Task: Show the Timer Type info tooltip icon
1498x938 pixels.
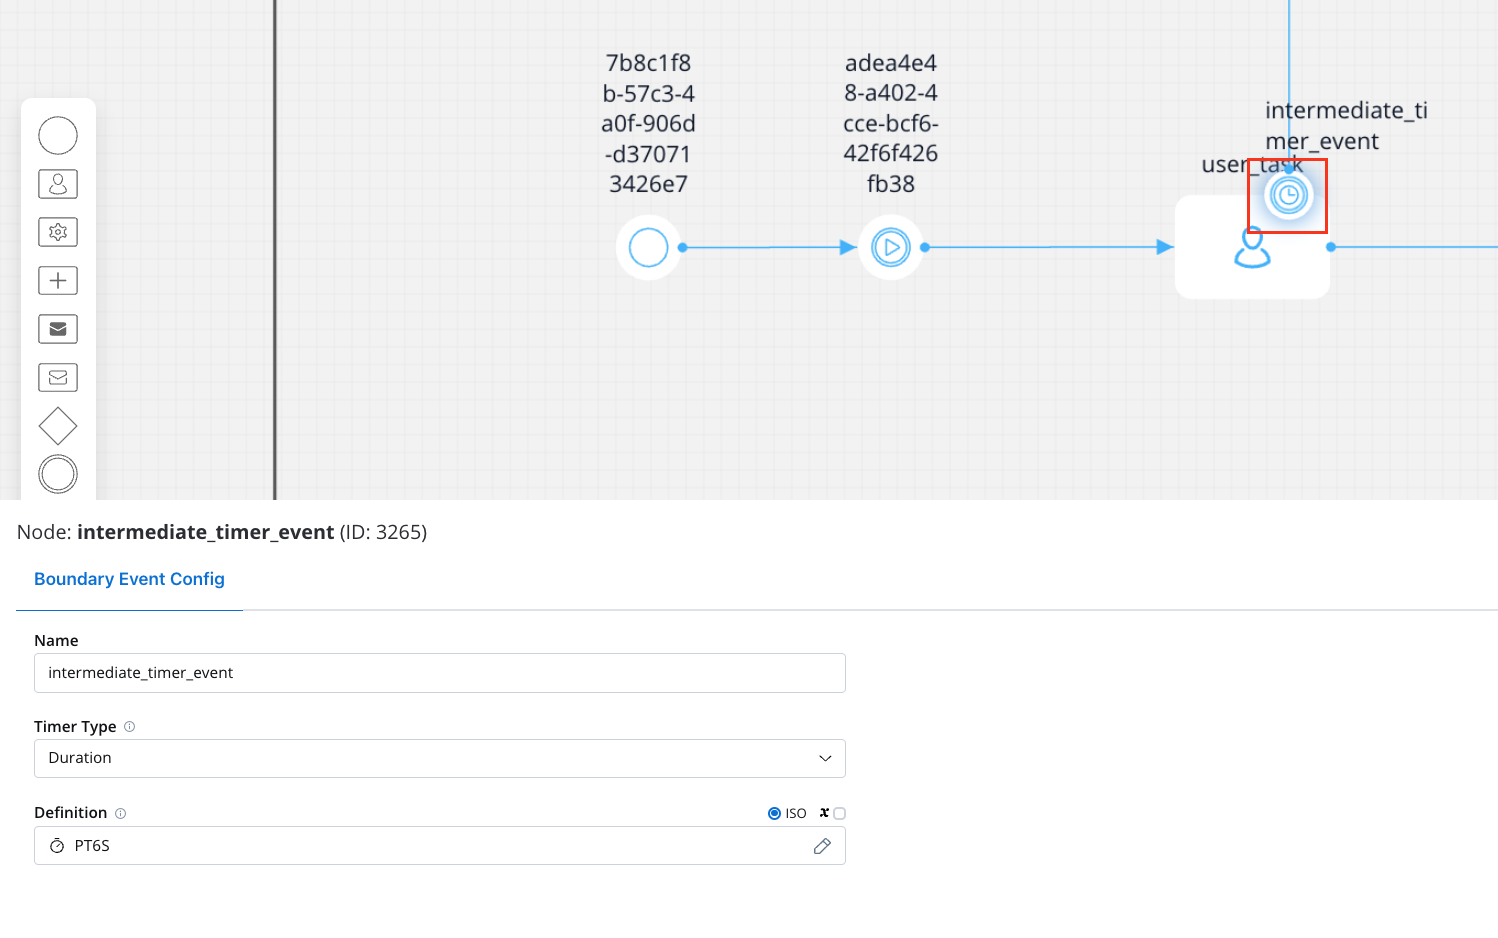Action: click(129, 727)
